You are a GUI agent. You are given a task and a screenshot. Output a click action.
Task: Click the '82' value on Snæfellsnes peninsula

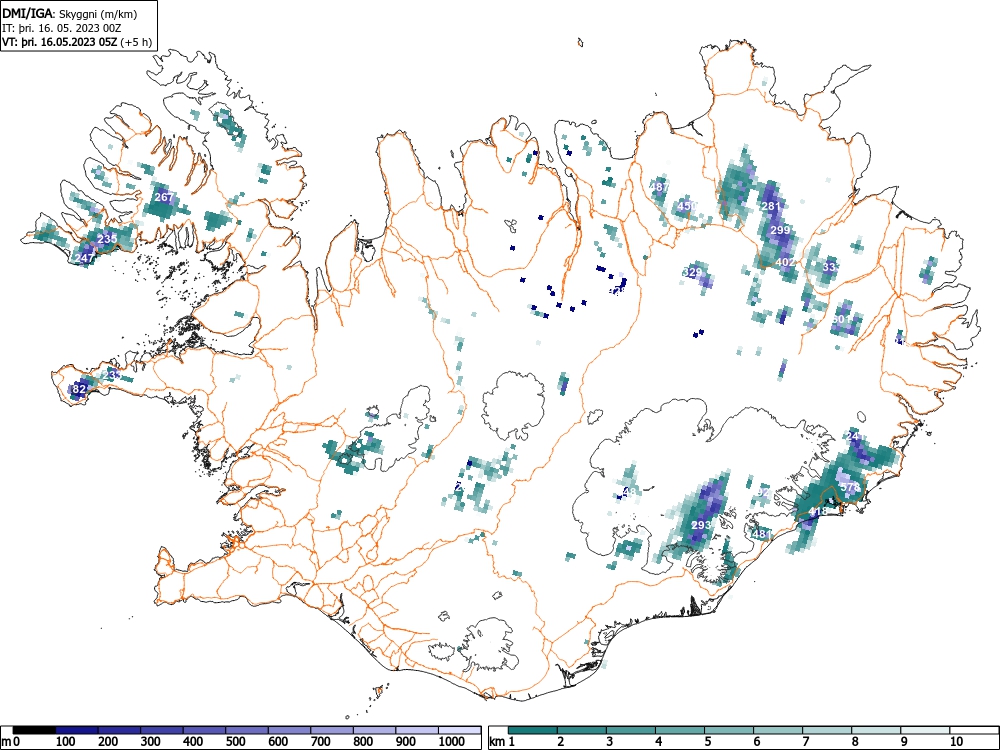[79, 389]
